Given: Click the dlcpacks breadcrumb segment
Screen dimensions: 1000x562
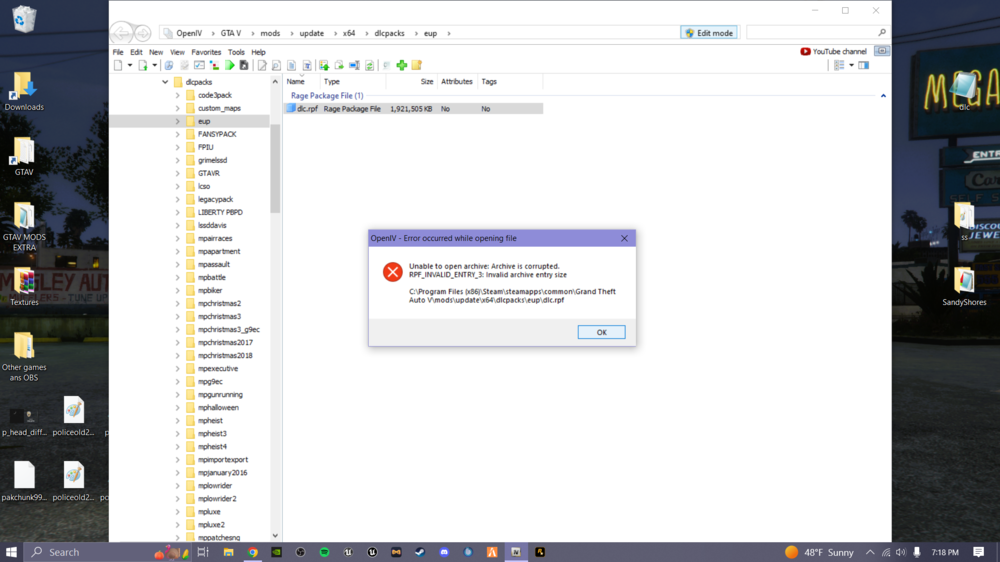Looking at the screenshot, I should [389, 33].
